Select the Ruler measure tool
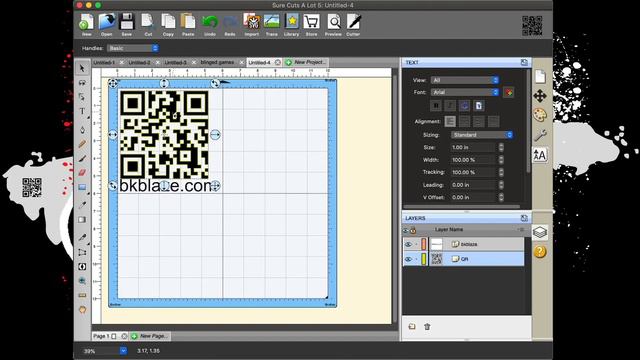Image resolution: width=640 pixels, height=360 pixels. tap(82, 295)
